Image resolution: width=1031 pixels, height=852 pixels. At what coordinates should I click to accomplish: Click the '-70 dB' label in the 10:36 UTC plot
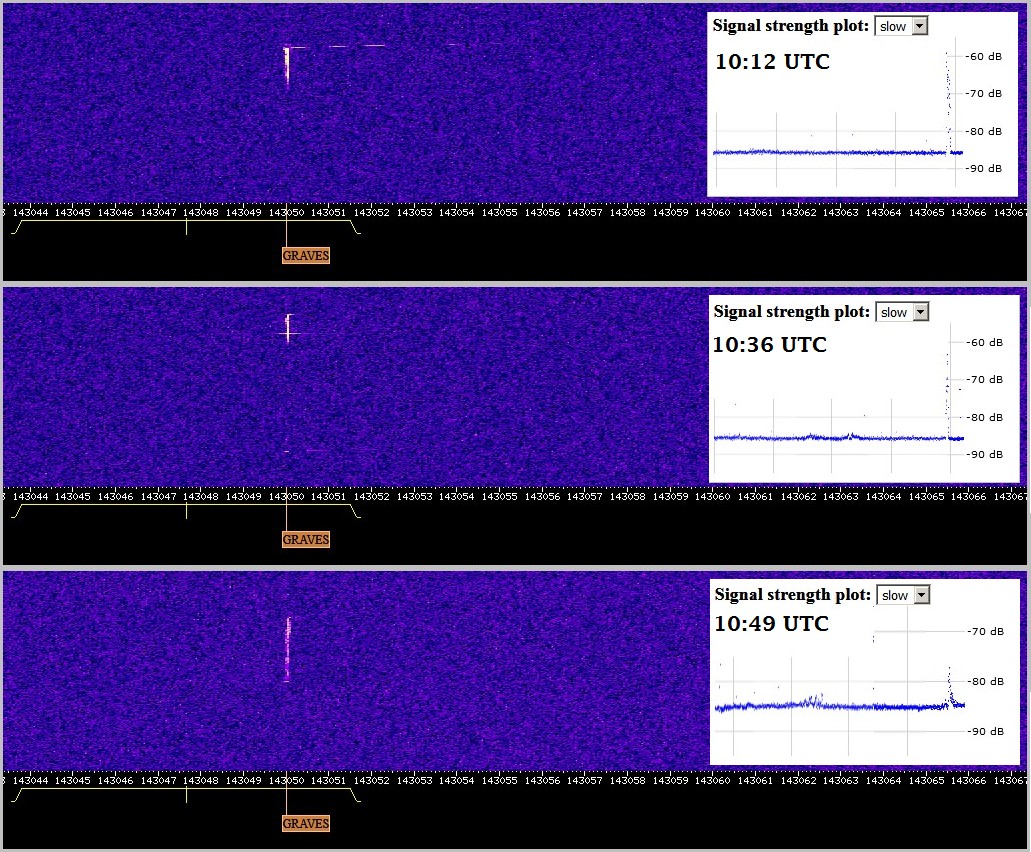[984, 379]
